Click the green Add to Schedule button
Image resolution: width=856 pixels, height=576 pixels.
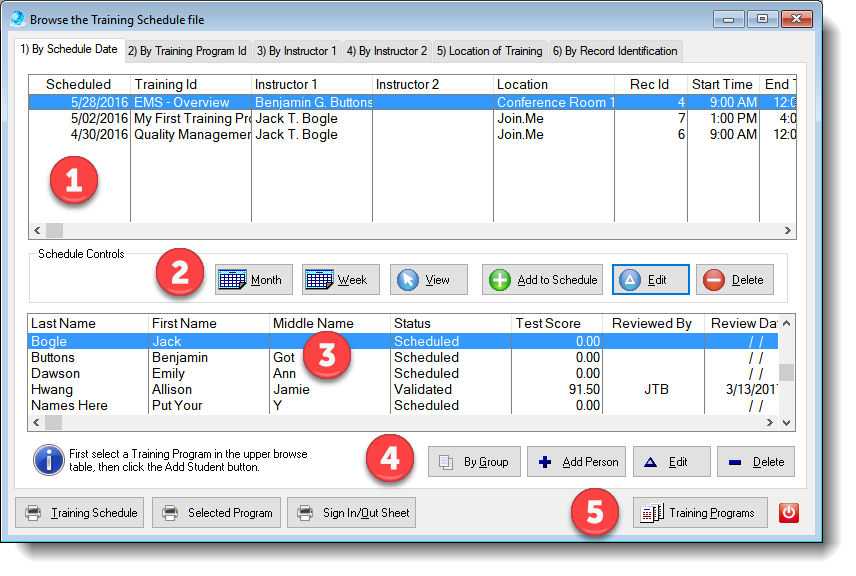543,280
